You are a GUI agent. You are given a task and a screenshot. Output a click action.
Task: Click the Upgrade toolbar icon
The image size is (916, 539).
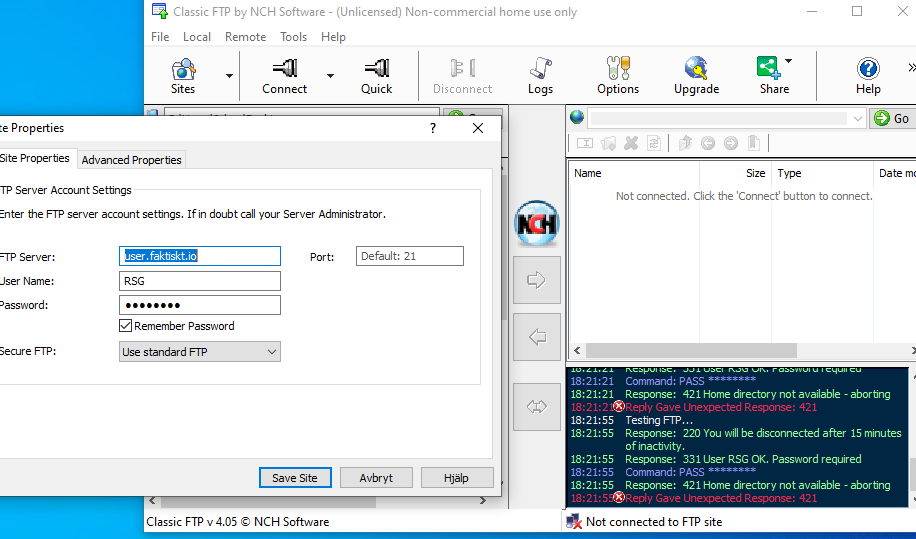coord(696,76)
